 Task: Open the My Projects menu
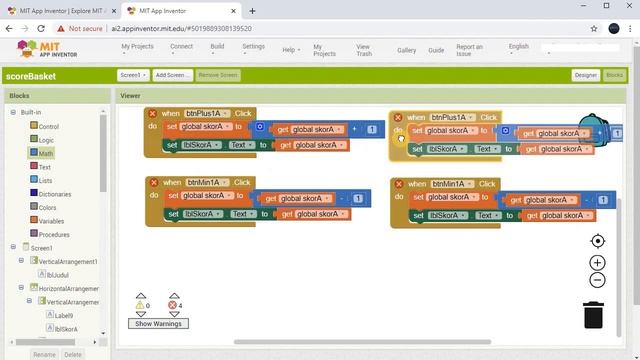tap(137, 49)
